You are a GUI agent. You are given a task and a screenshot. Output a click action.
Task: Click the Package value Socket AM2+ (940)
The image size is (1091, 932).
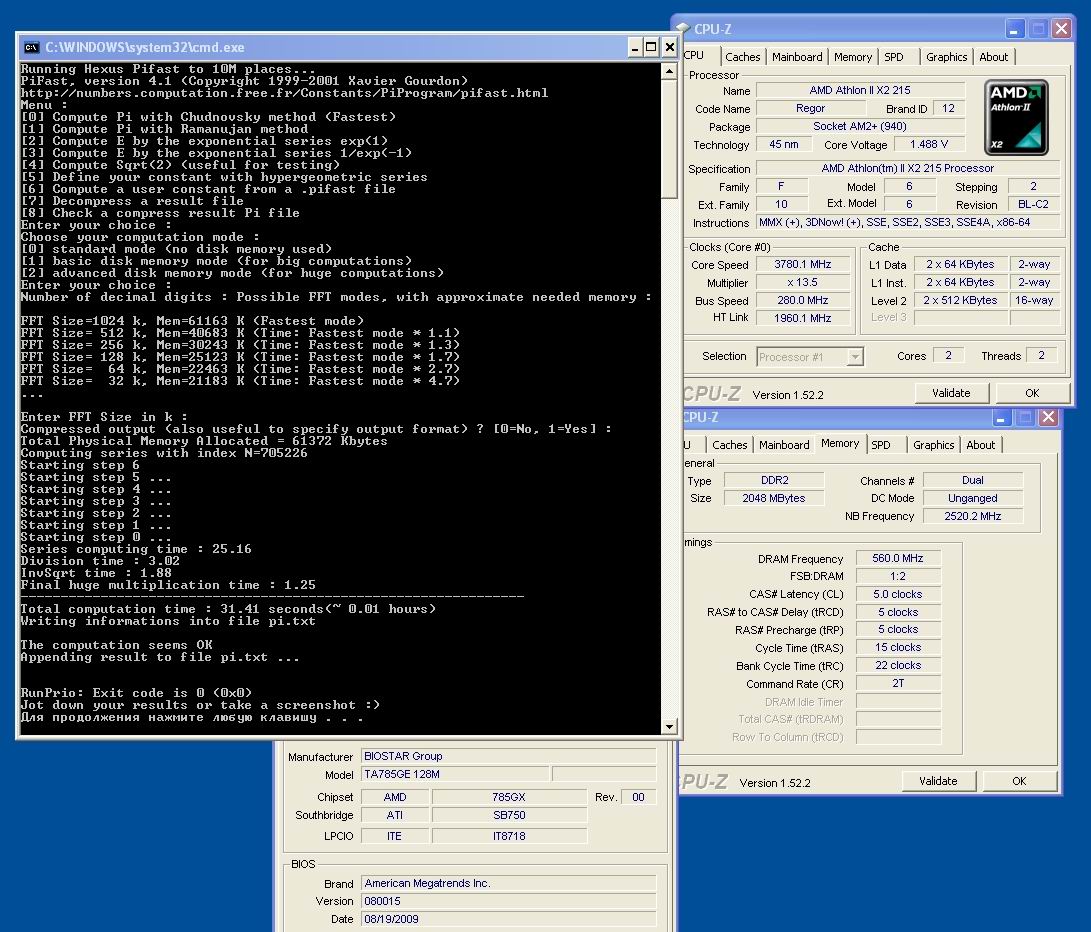click(x=860, y=127)
